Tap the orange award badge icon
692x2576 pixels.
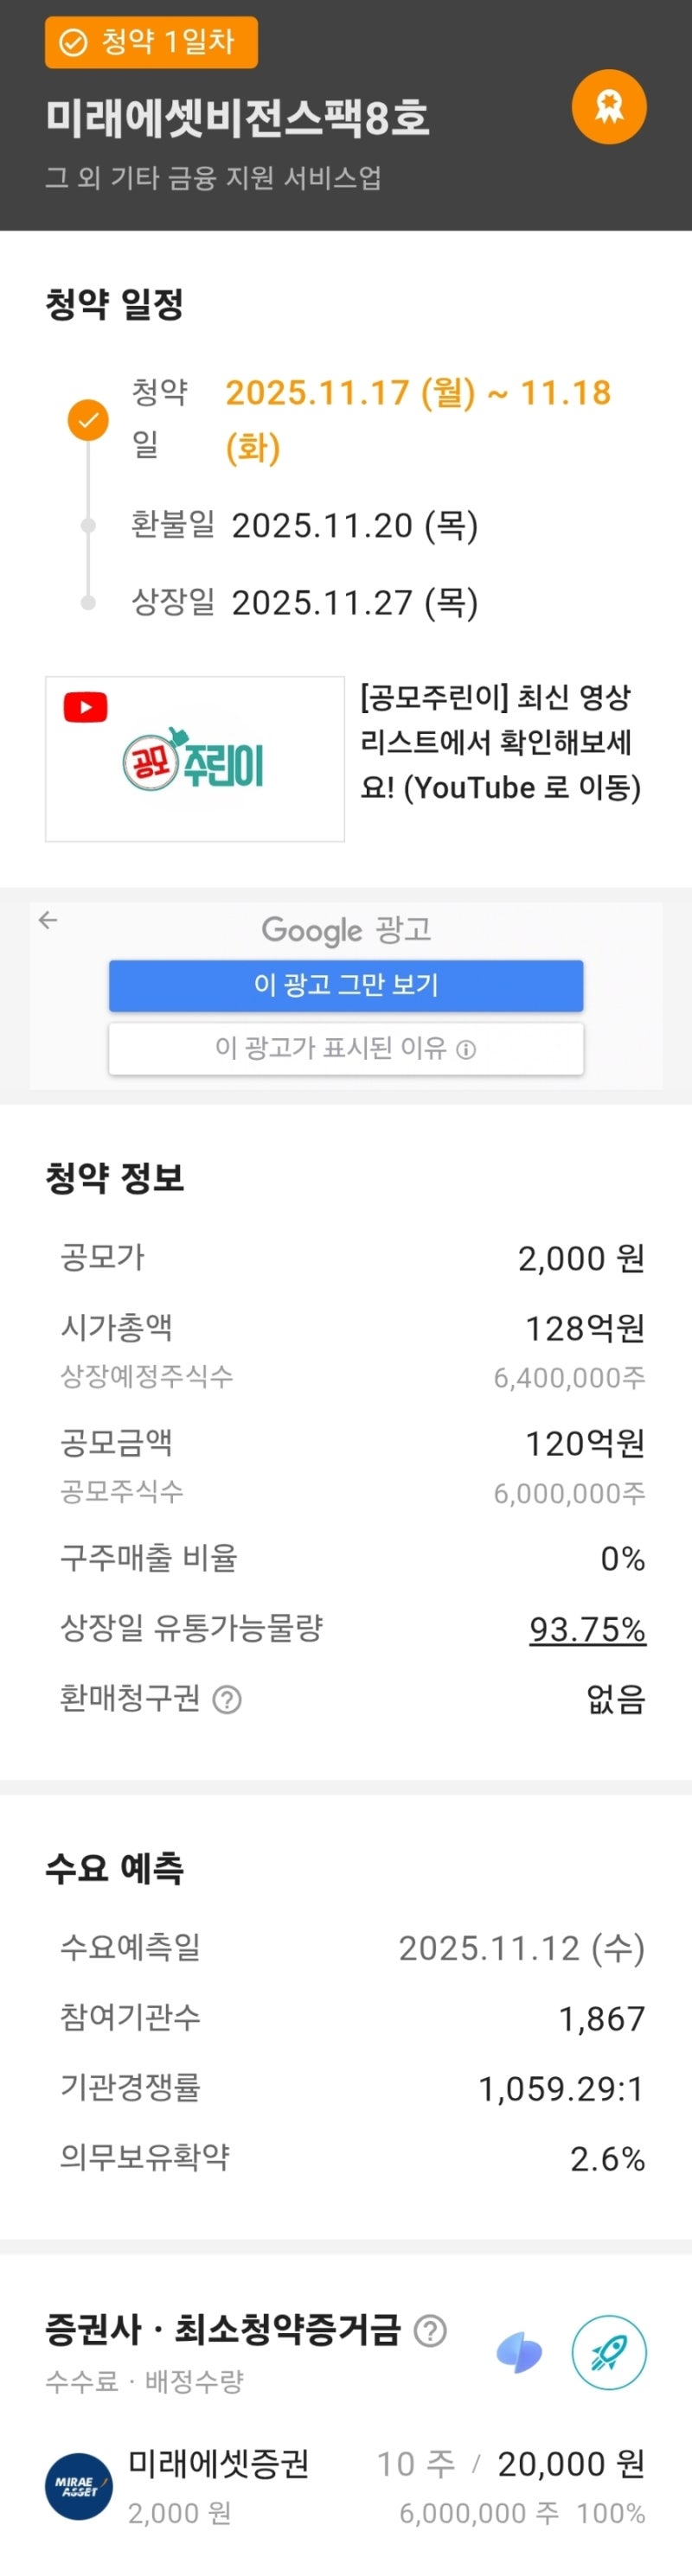609,107
